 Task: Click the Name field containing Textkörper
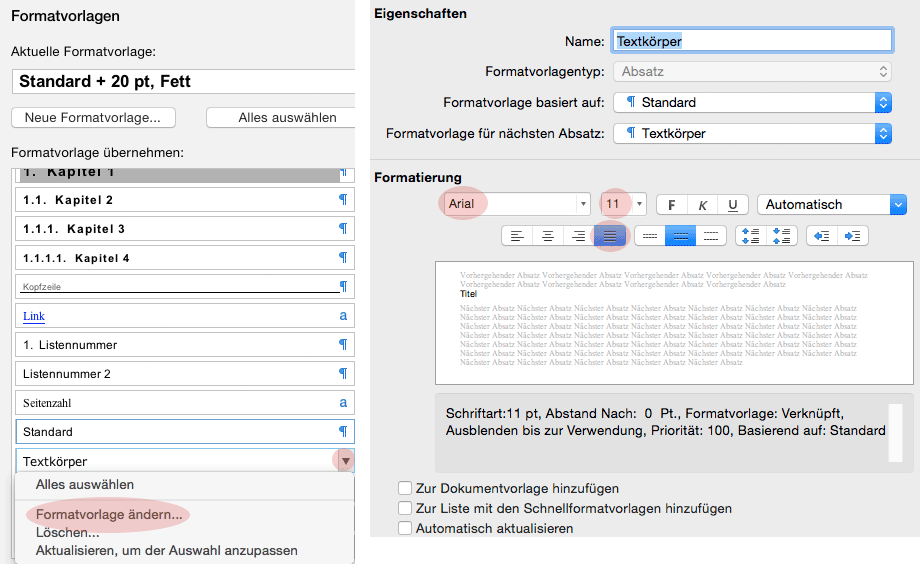pos(752,41)
